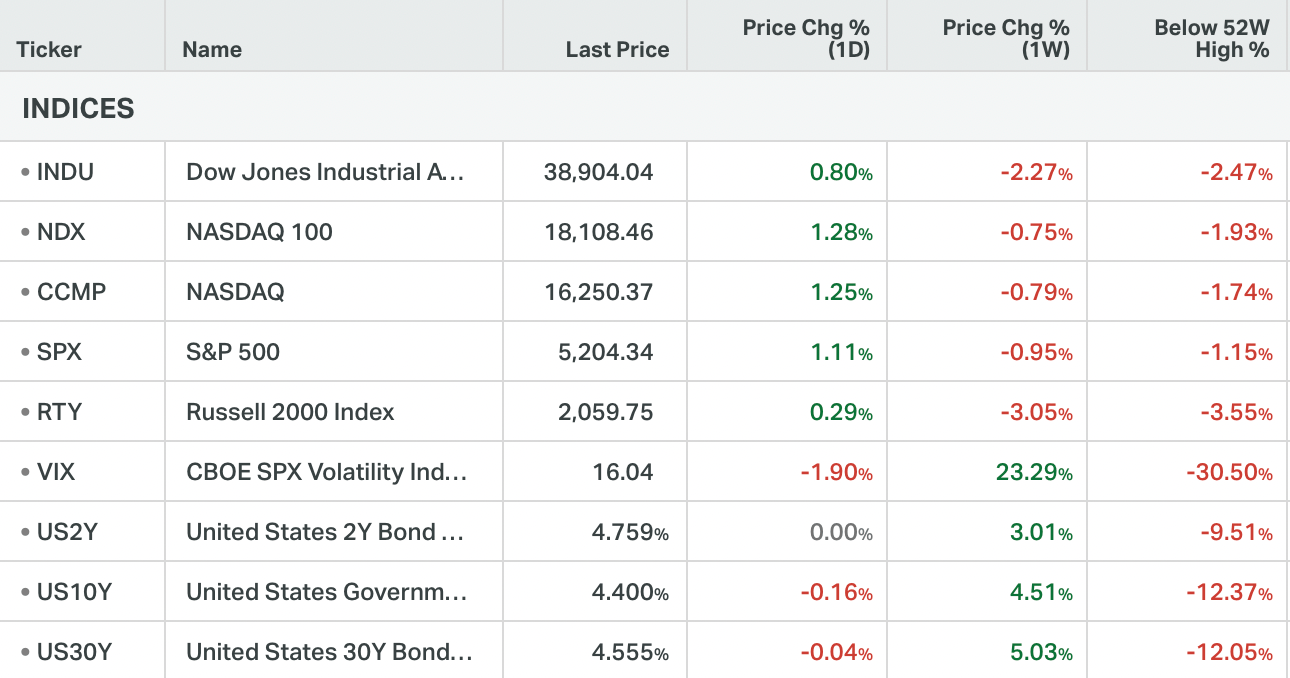Select the CCMP ticker
This screenshot has width=1290, height=678.
tap(71, 292)
